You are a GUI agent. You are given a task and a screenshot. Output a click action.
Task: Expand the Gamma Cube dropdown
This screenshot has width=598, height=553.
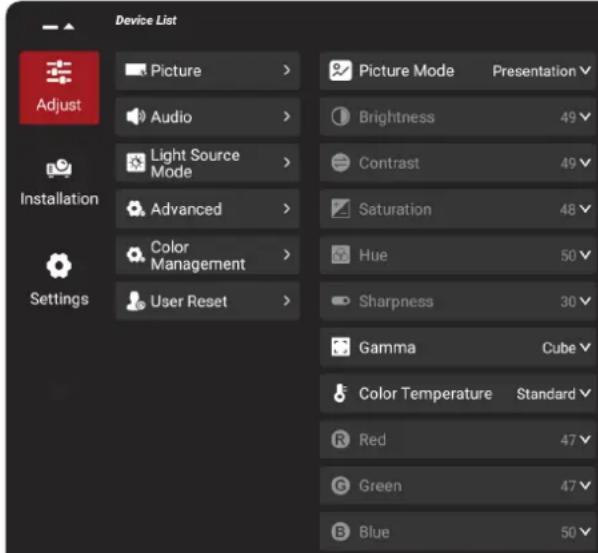coord(566,347)
